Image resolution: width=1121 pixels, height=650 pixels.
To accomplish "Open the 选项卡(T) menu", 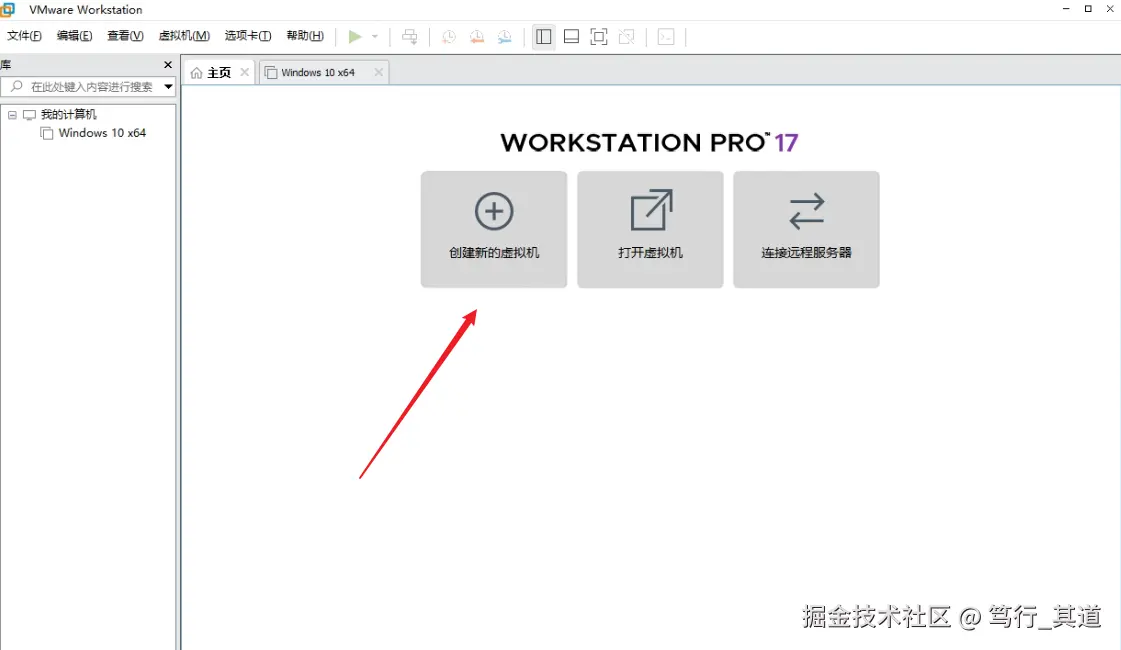I will point(247,36).
